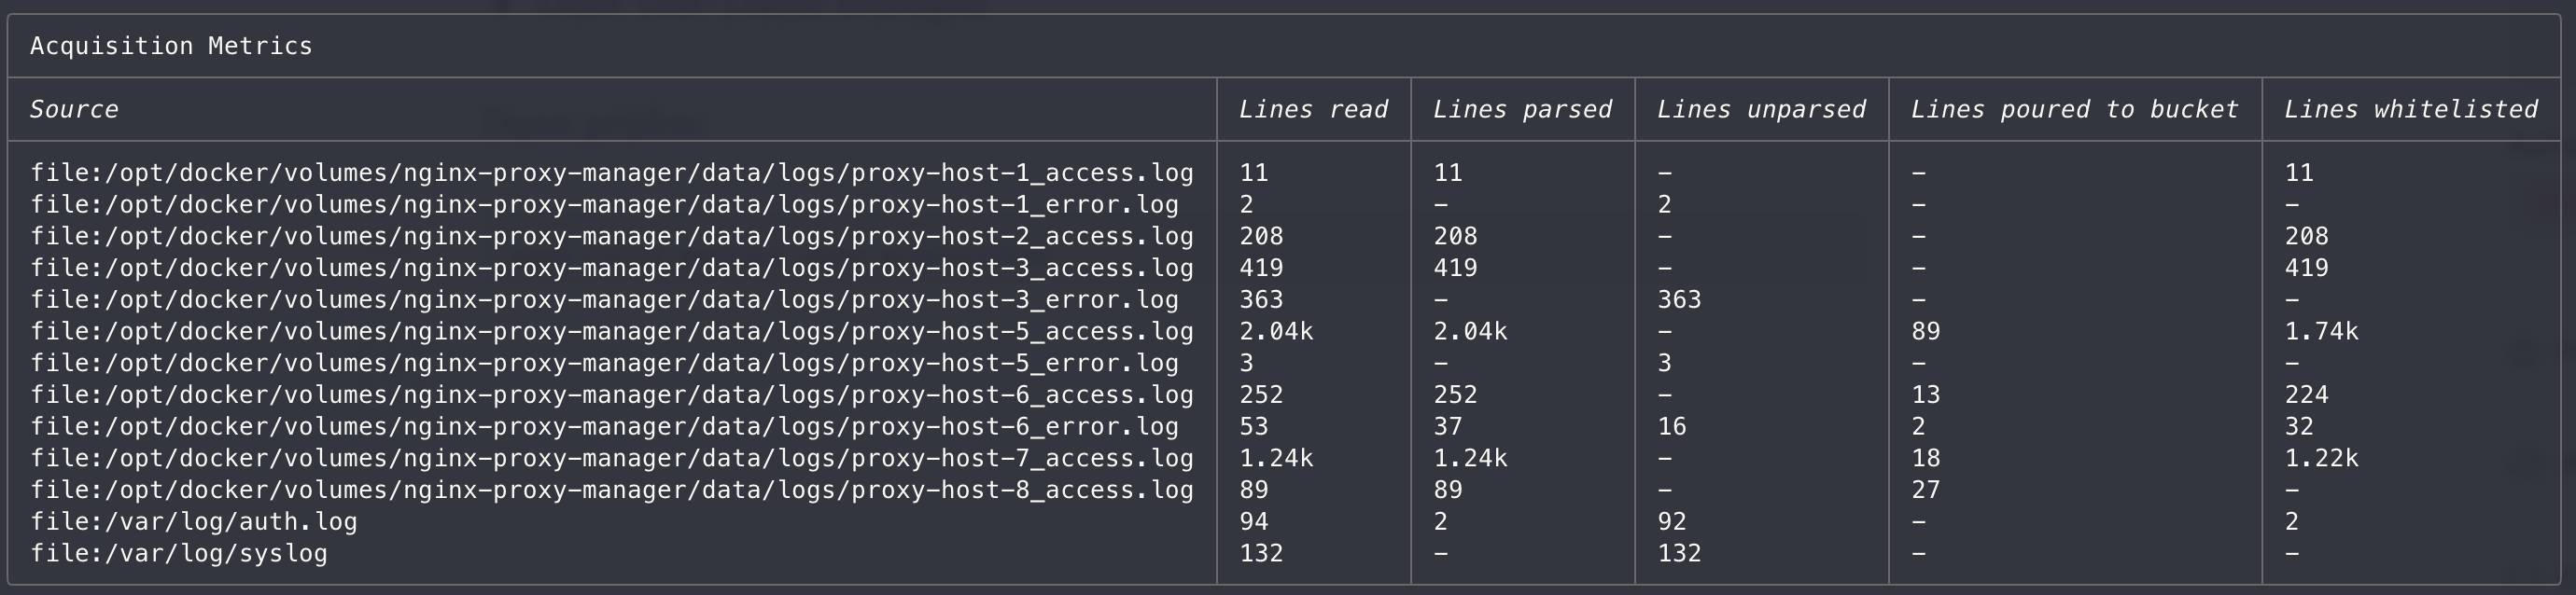Viewport: 2576px width, 595px height.
Task: Select the proxy-host-3_error.log source path
Action: (604, 300)
